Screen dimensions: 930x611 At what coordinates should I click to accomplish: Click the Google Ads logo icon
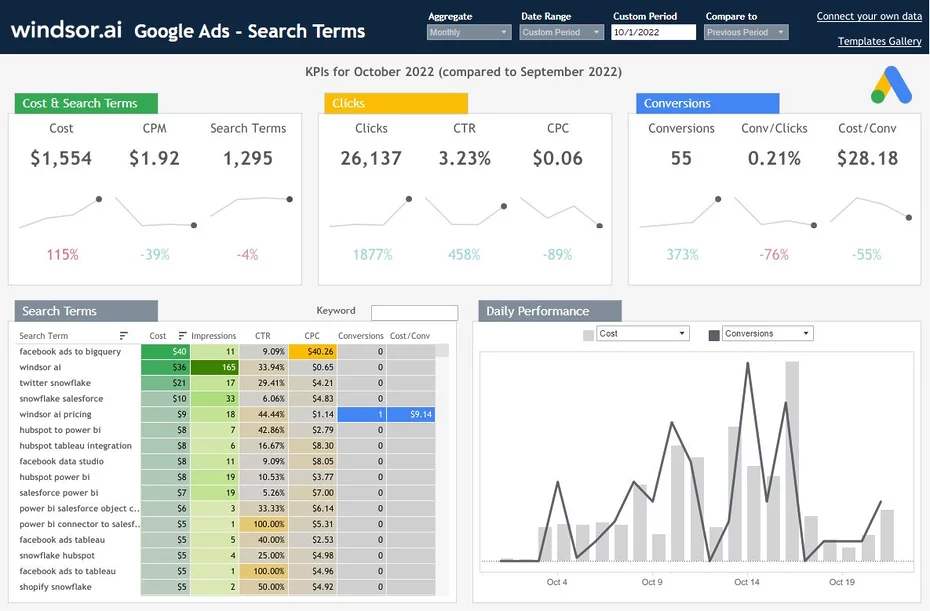point(891,85)
